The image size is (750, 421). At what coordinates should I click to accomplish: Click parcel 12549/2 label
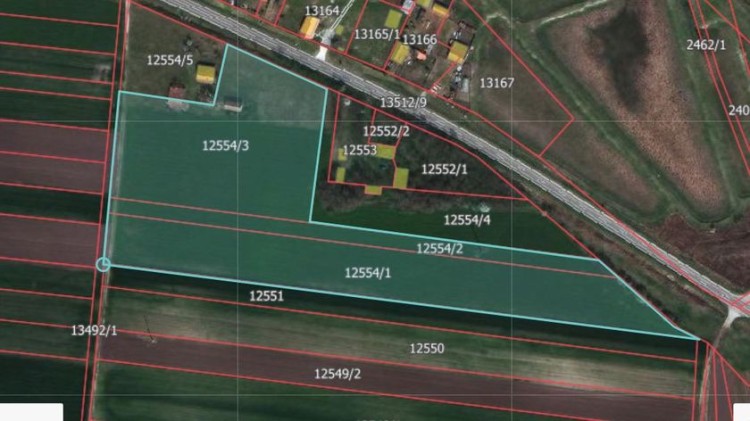337,373
